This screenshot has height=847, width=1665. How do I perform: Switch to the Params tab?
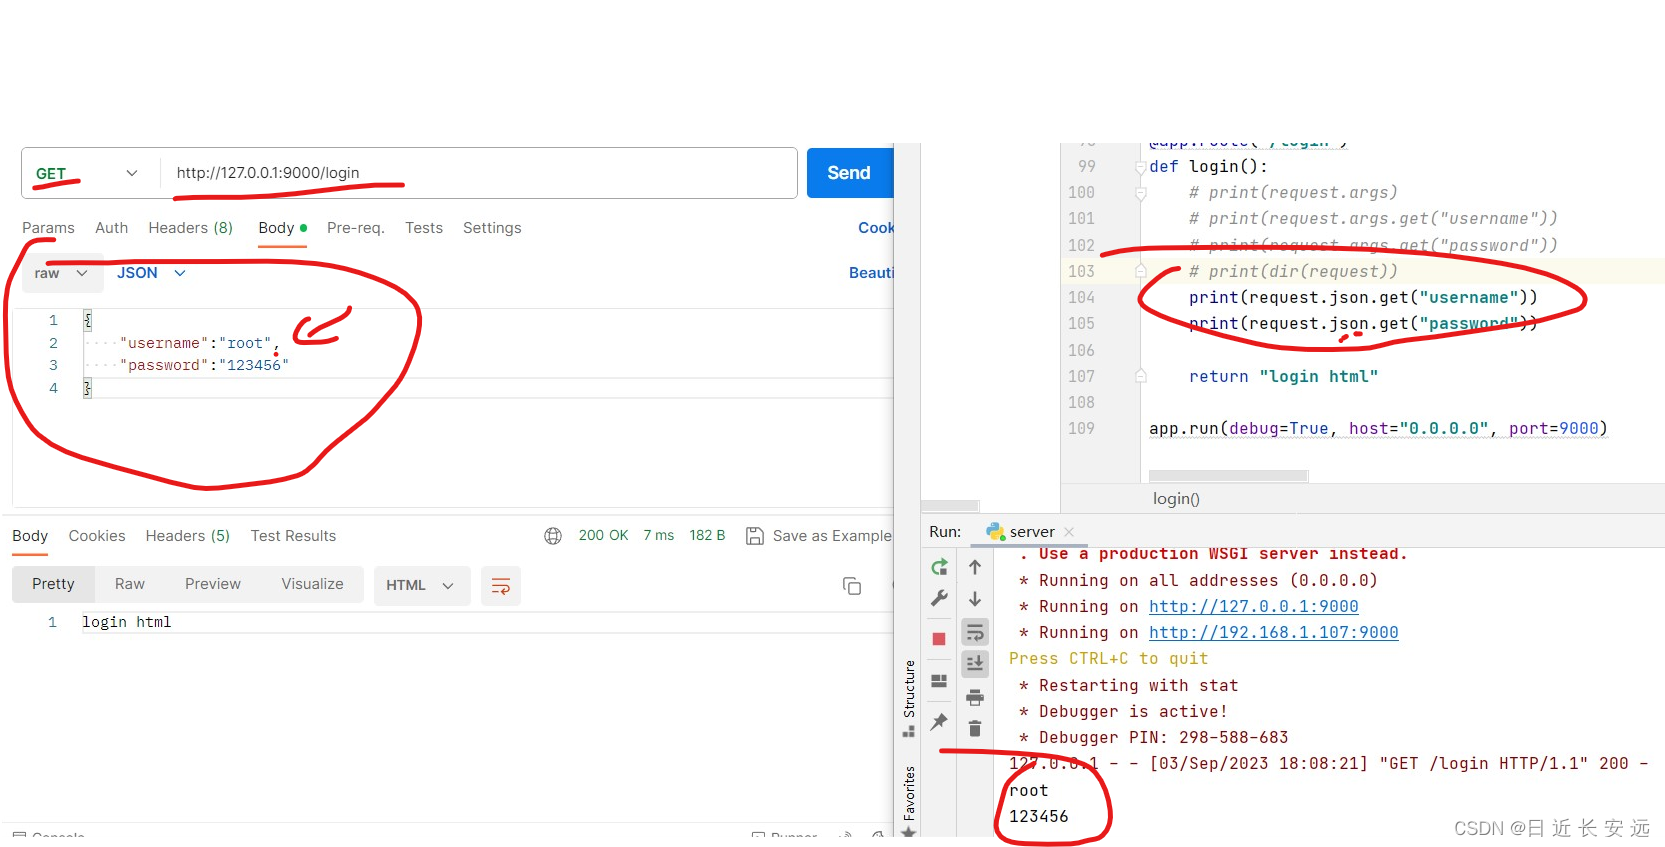(48, 228)
